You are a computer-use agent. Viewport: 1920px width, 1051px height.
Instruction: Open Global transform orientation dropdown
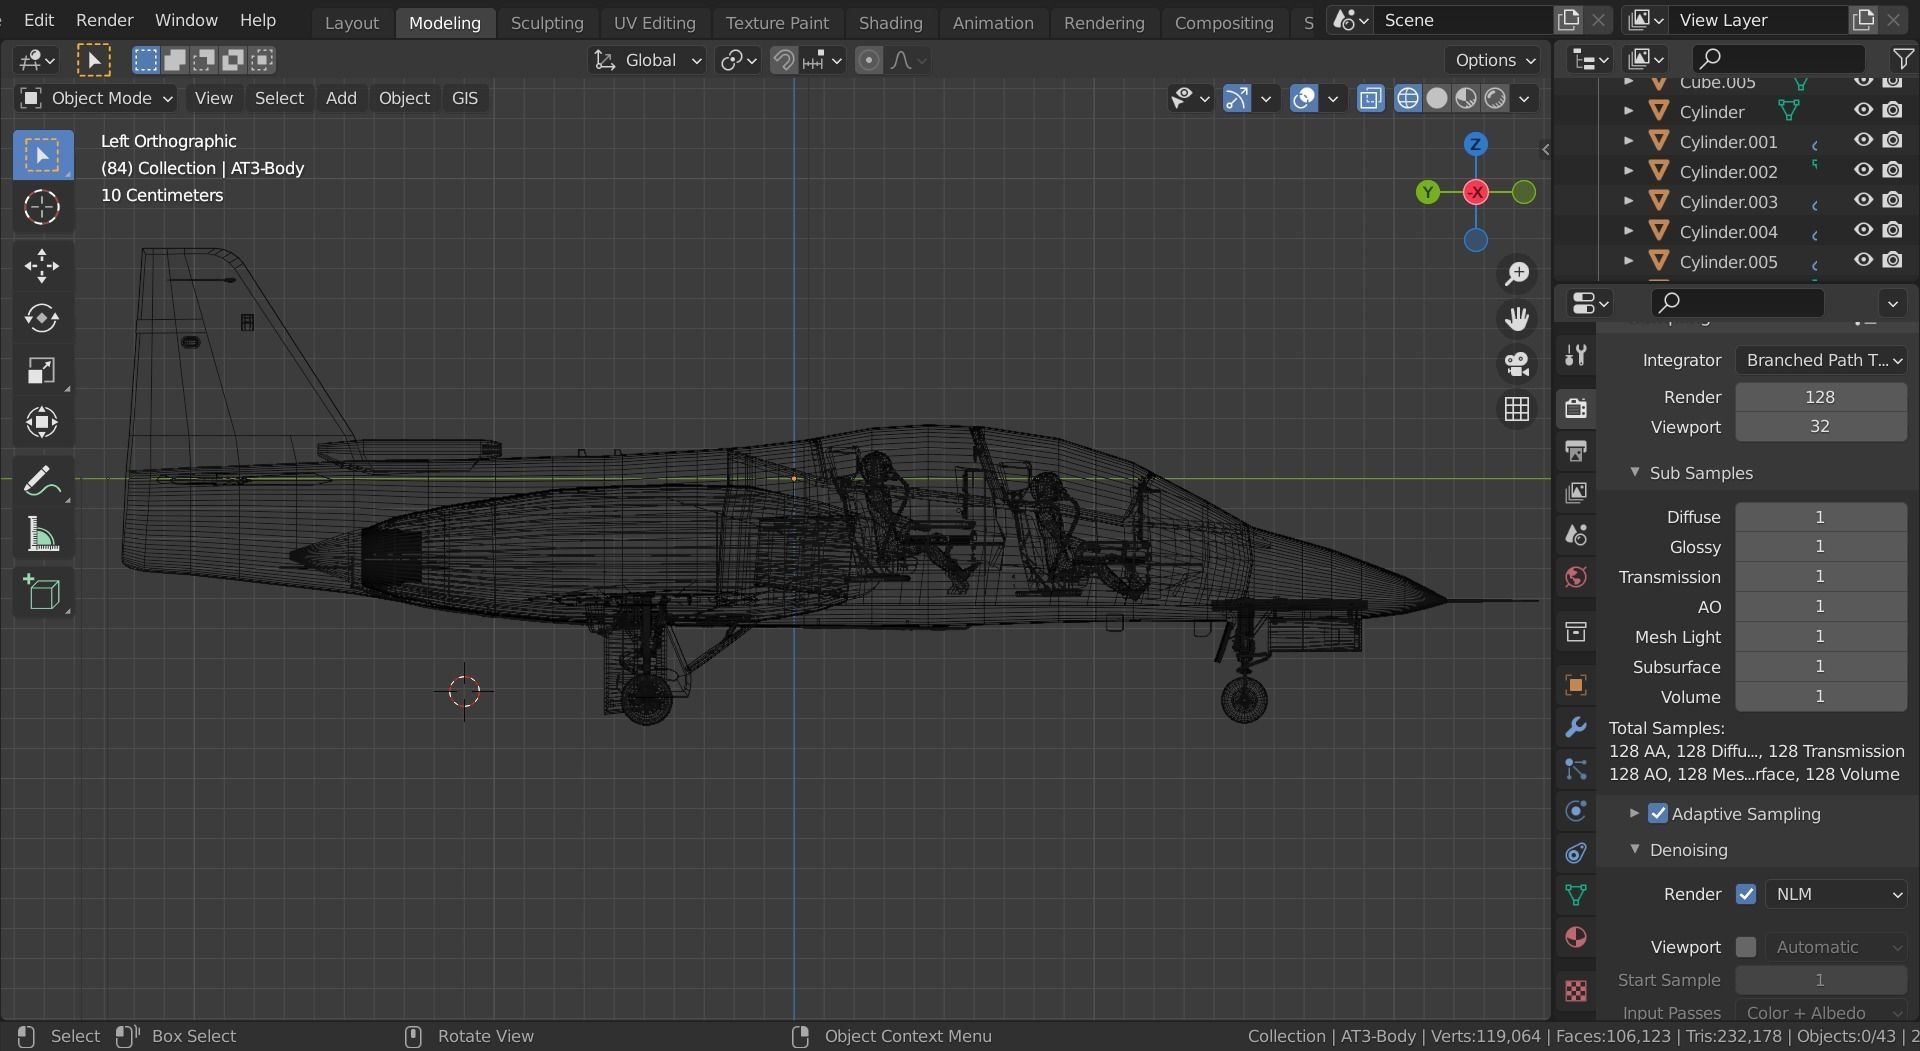[x=647, y=61]
